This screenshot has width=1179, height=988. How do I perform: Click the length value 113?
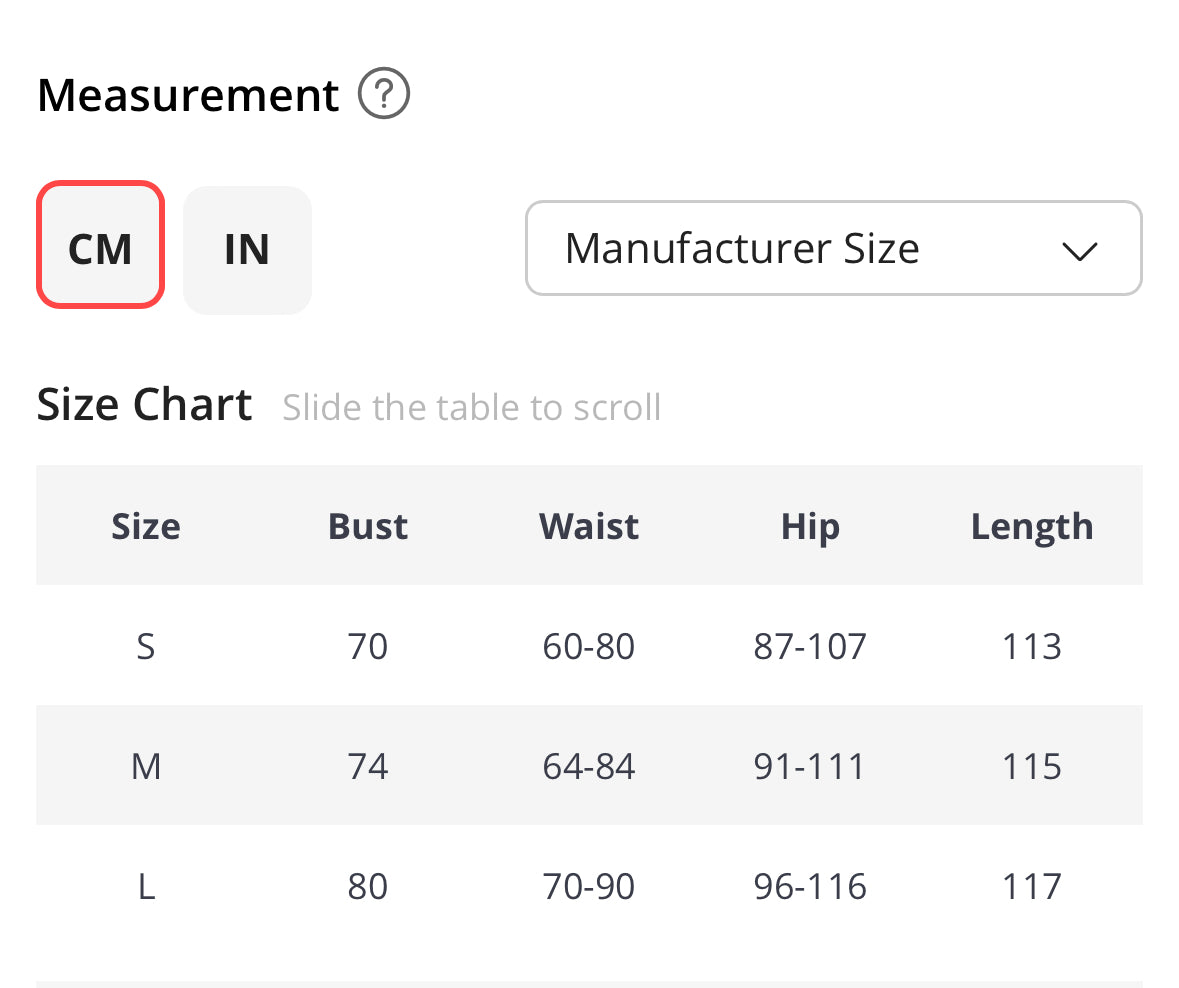1032,647
